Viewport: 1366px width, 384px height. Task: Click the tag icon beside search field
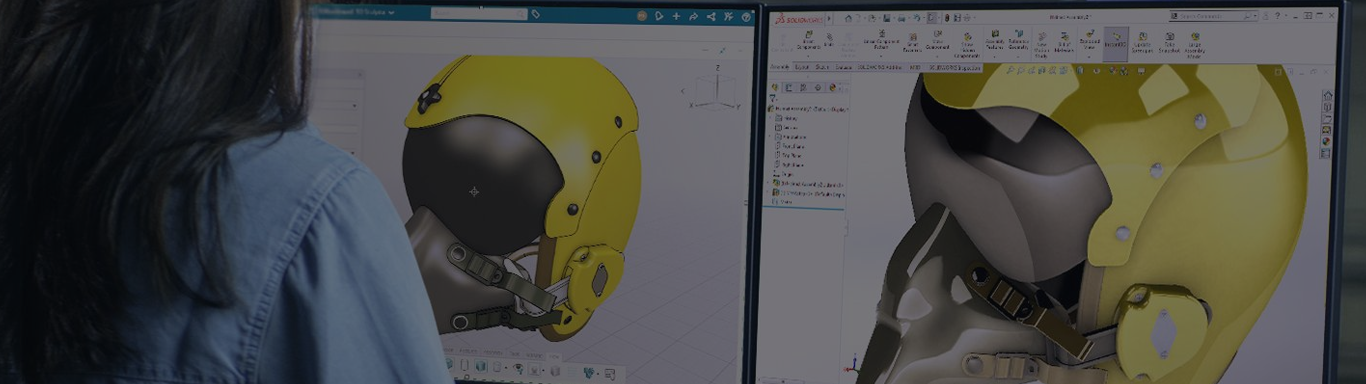point(536,14)
